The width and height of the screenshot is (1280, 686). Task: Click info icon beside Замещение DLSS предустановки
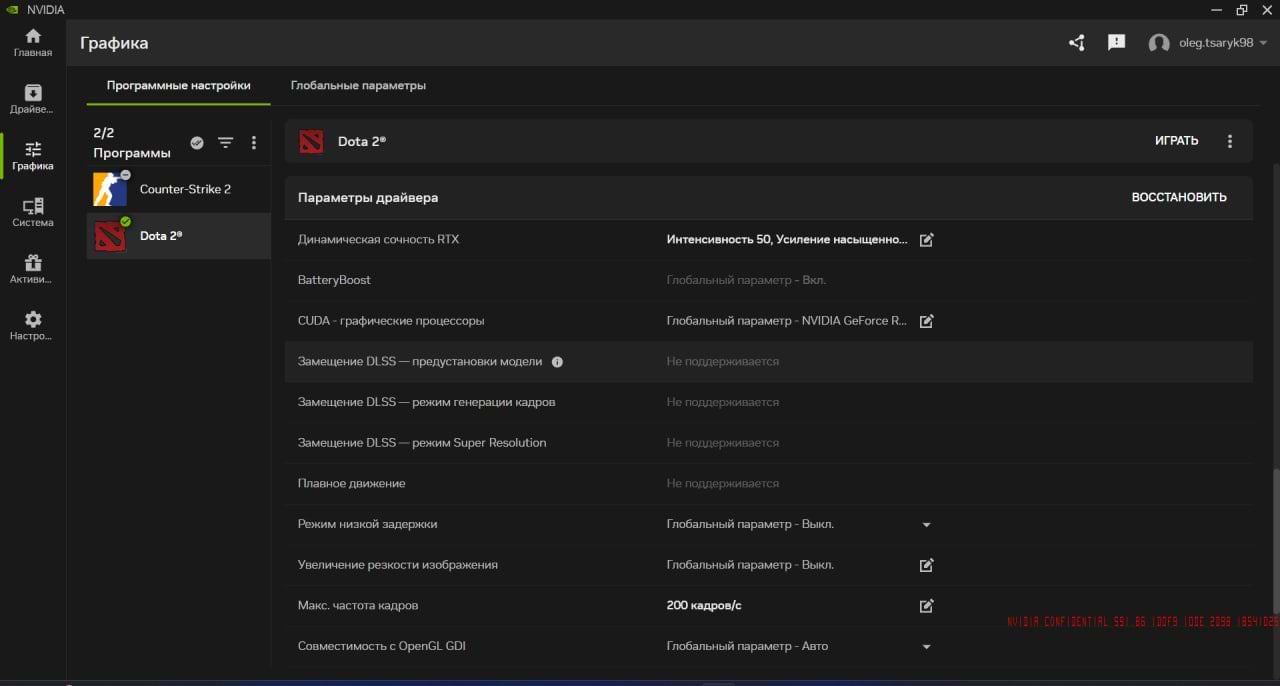point(558,362)
